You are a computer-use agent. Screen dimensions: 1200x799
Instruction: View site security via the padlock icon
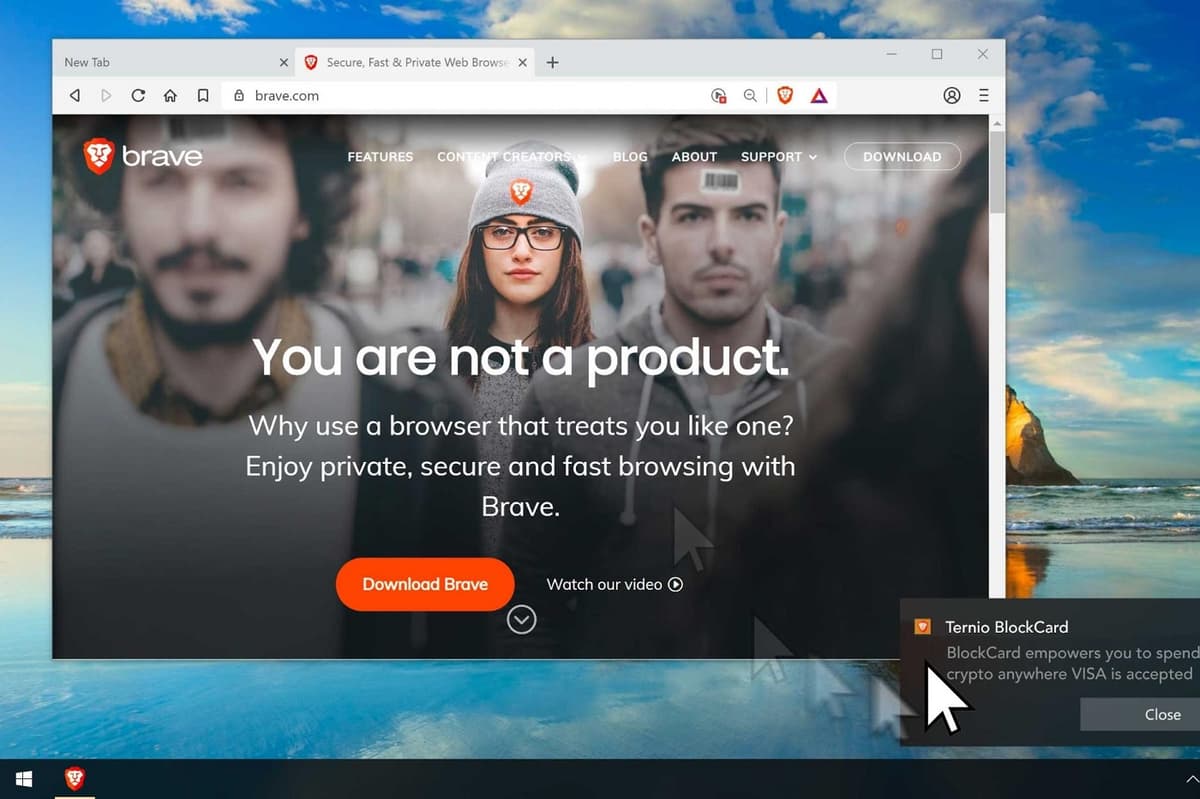click(237, 96)
